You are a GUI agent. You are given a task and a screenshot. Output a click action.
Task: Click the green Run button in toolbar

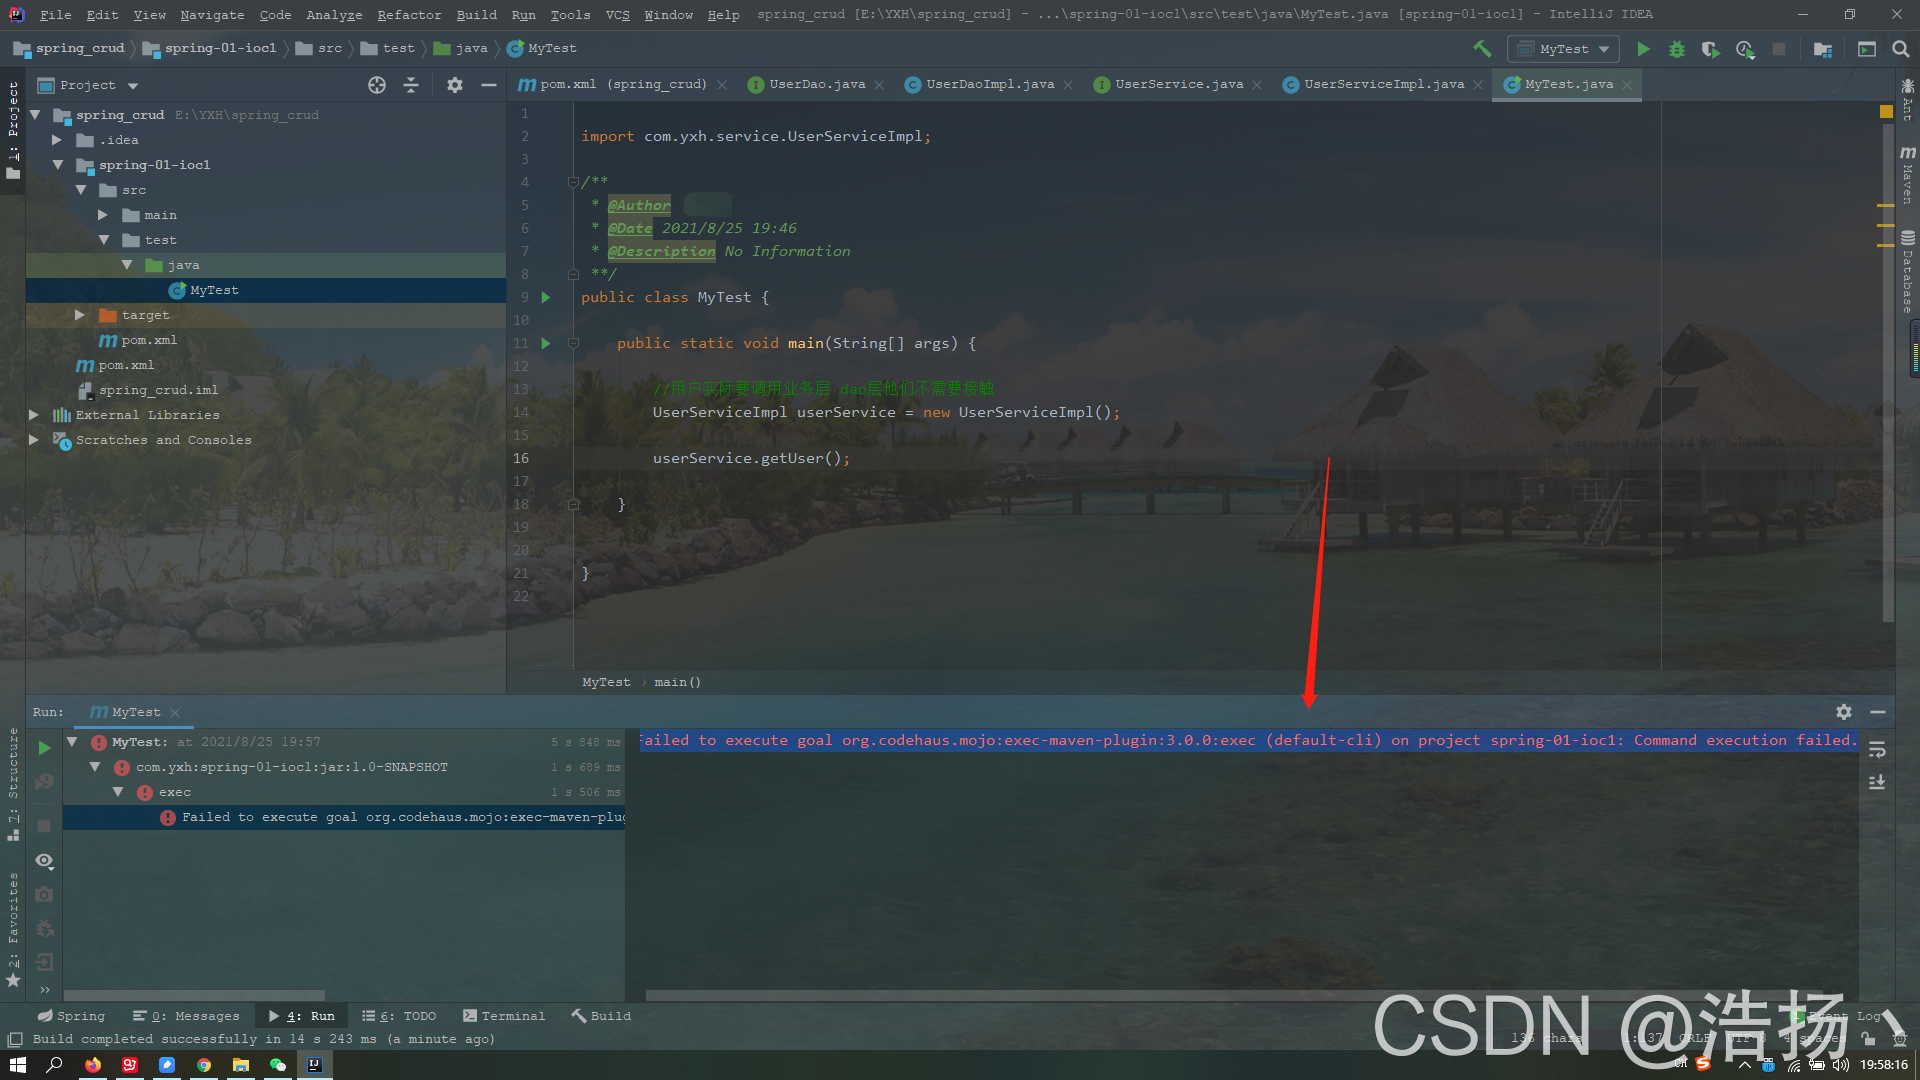tap(1643, 49)
